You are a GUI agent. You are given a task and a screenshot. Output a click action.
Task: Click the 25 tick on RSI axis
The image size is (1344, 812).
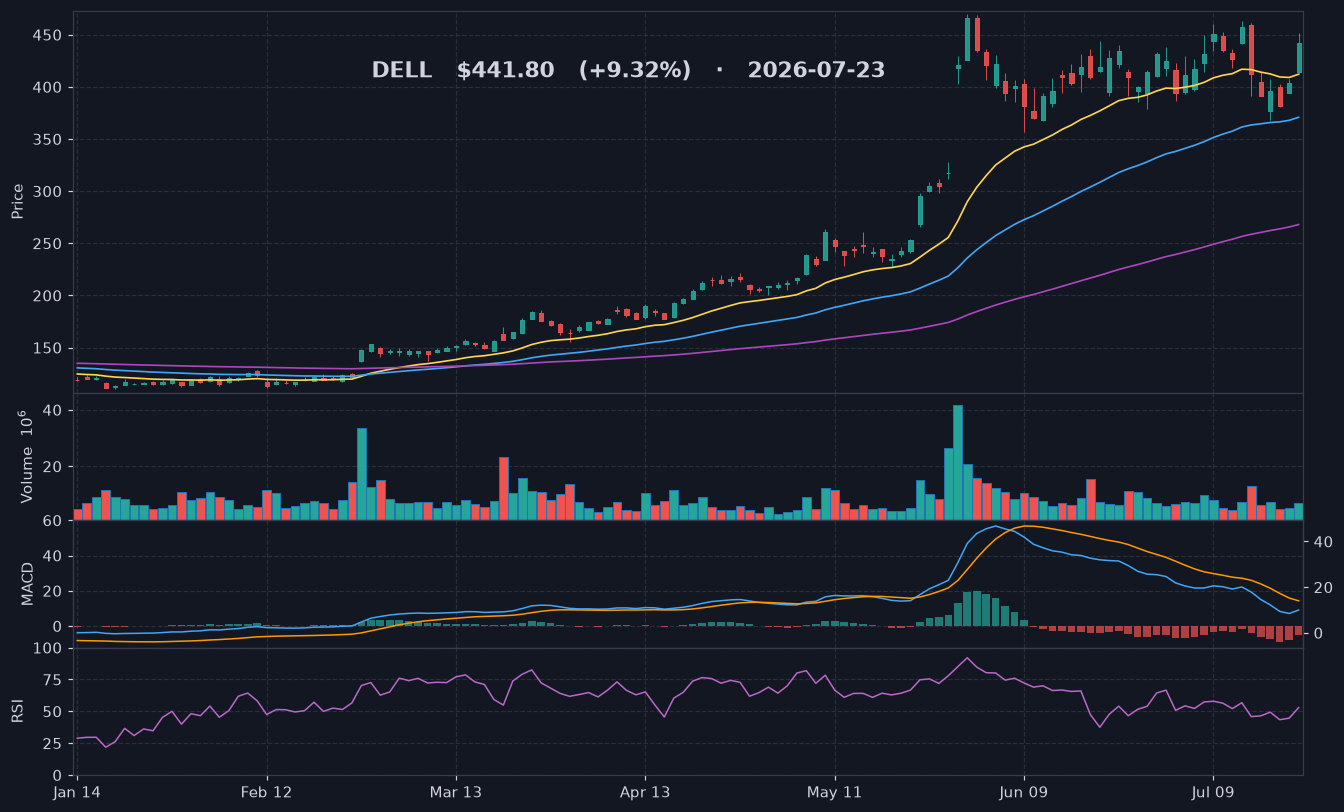click(53, 744)
